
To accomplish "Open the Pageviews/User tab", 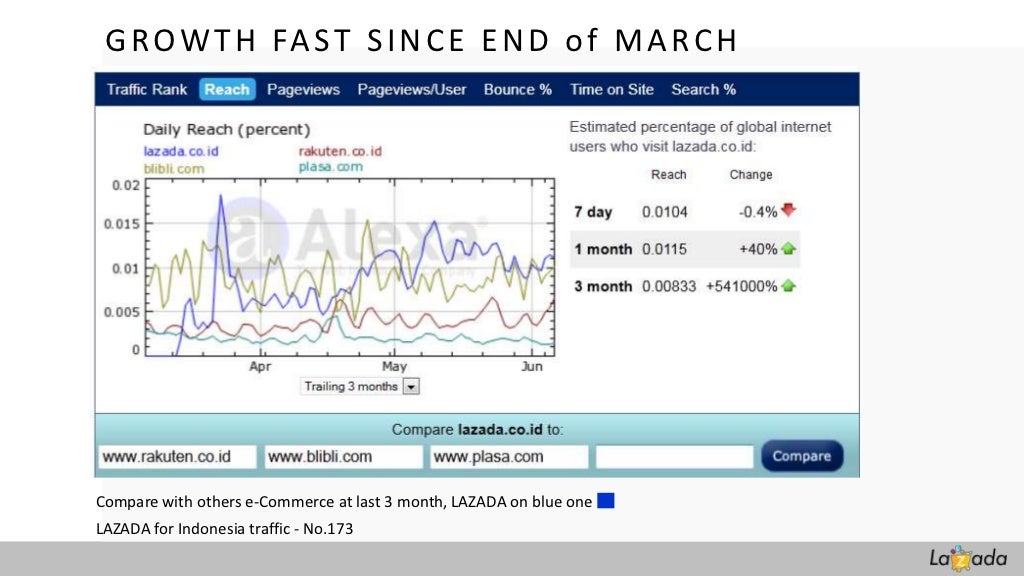I will click(411, 89).
